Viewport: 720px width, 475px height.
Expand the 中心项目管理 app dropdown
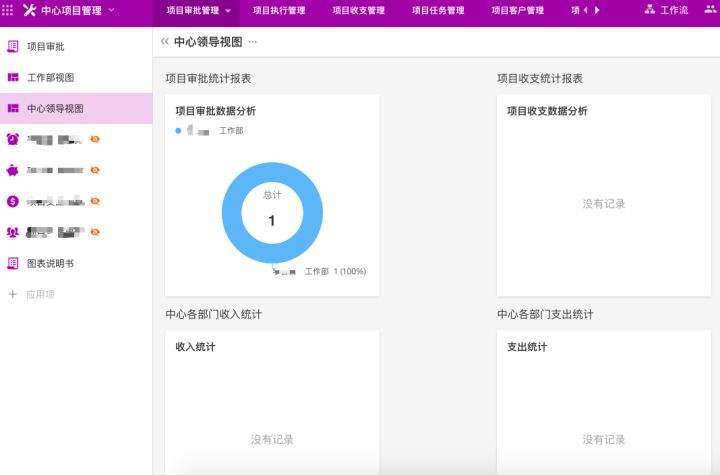coord(110,10)
